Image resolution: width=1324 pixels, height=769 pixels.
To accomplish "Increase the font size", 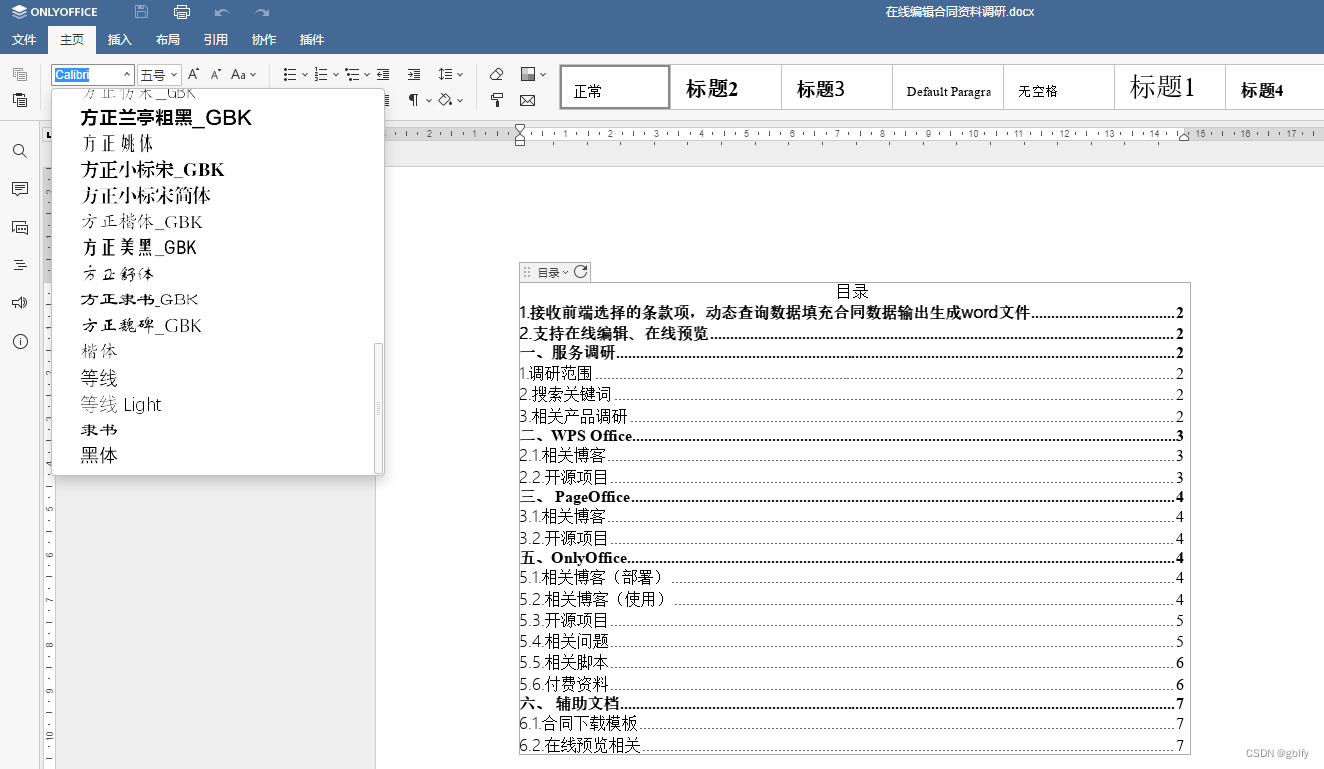I will (194, 74).
